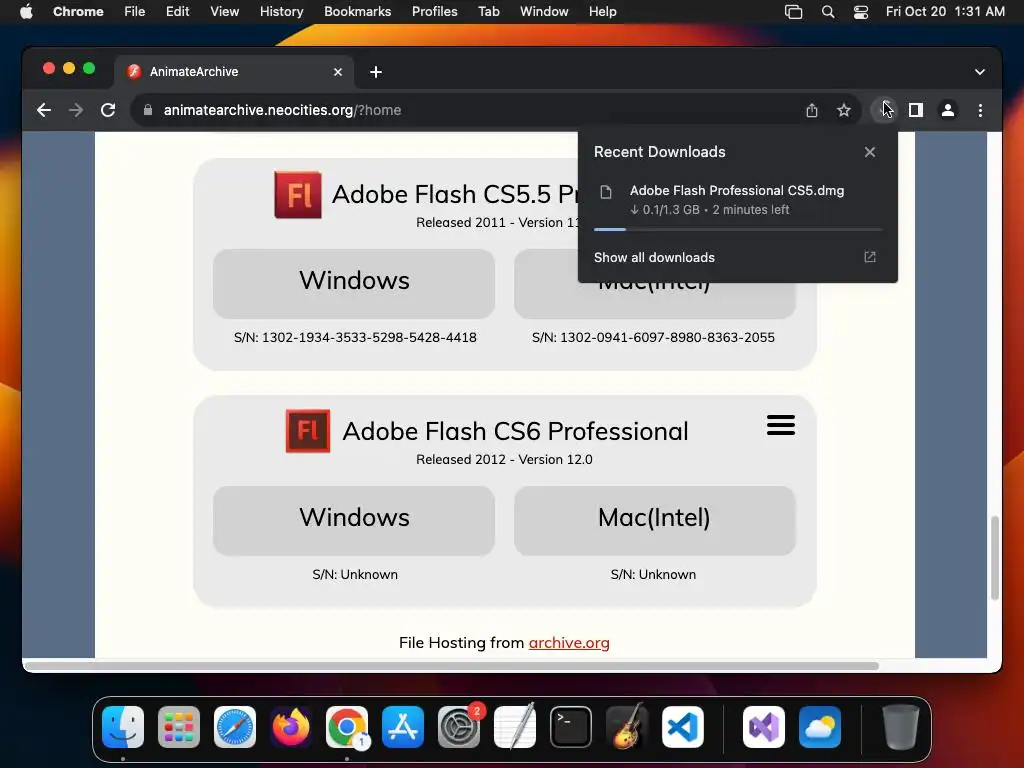Image resolution: width=1024 pixels, height=768 pixels.
Task: Follow the archive.org link
Action: [569, 643]
